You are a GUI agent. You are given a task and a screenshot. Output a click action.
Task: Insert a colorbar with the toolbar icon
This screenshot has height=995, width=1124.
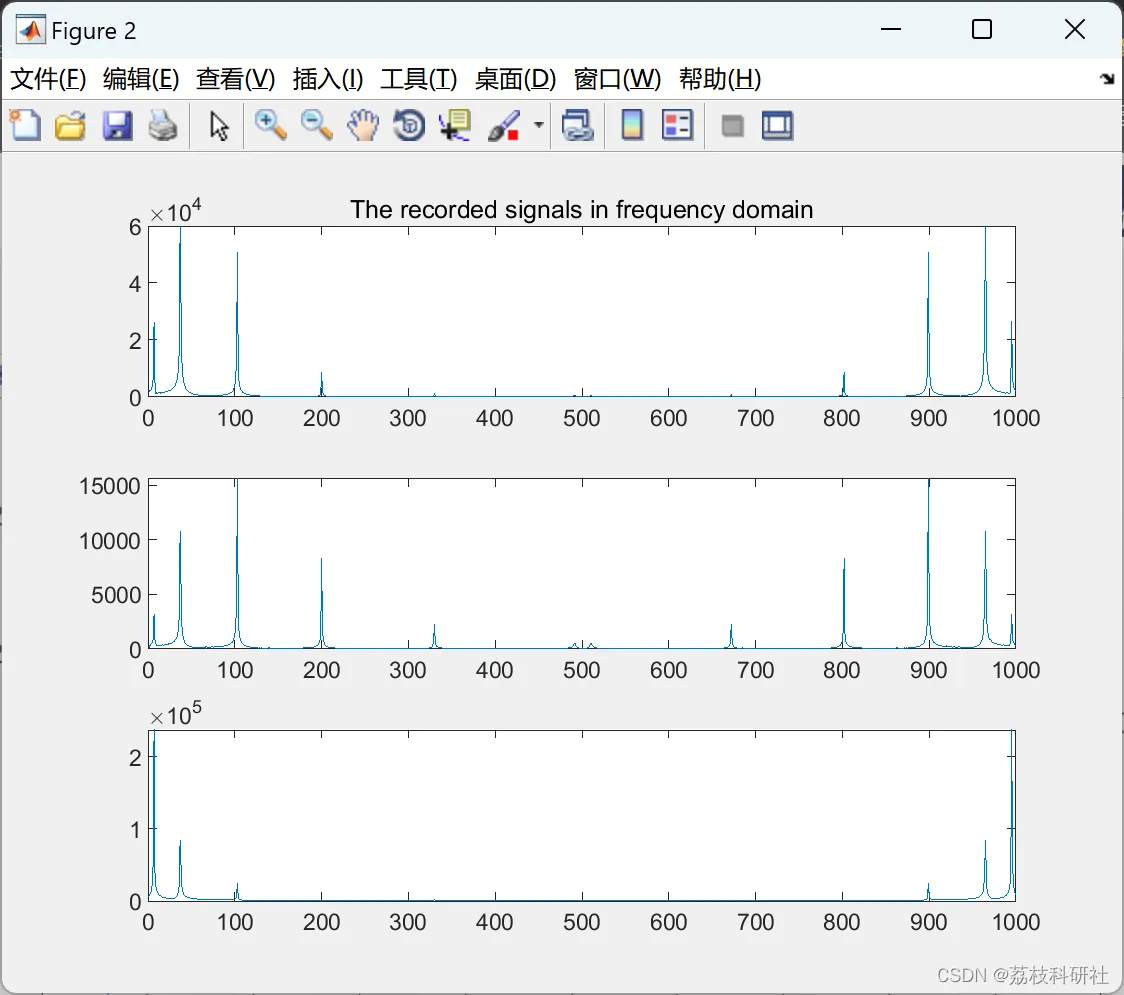coord(632,125)
